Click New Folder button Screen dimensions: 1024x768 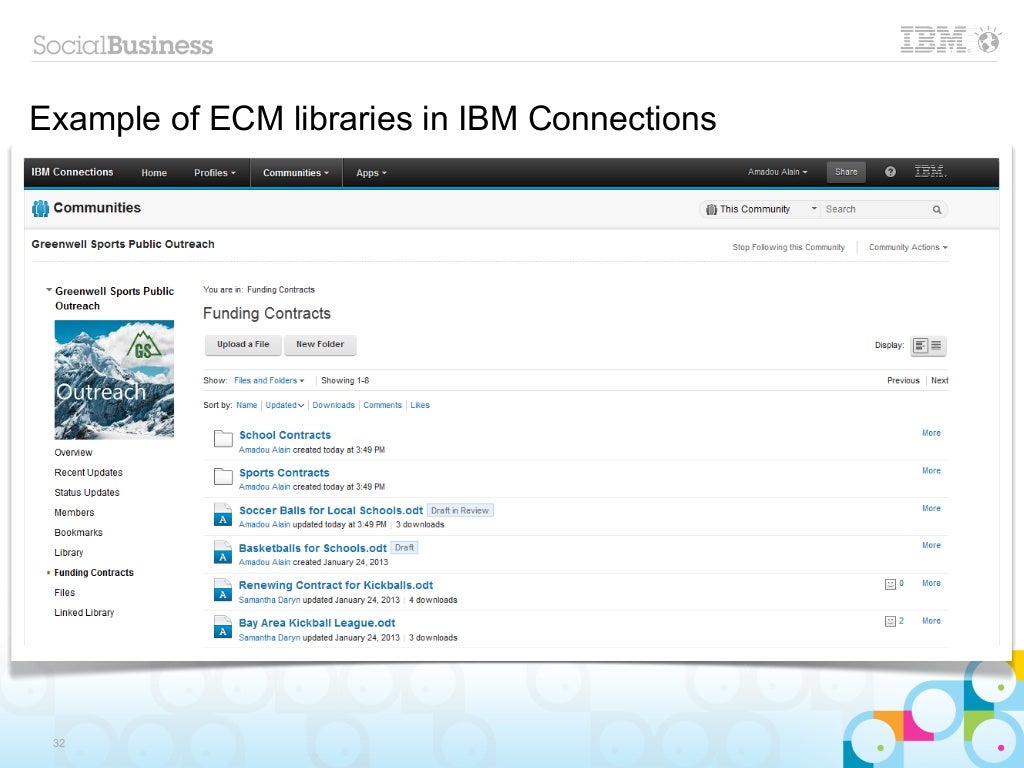click(320, 345)
